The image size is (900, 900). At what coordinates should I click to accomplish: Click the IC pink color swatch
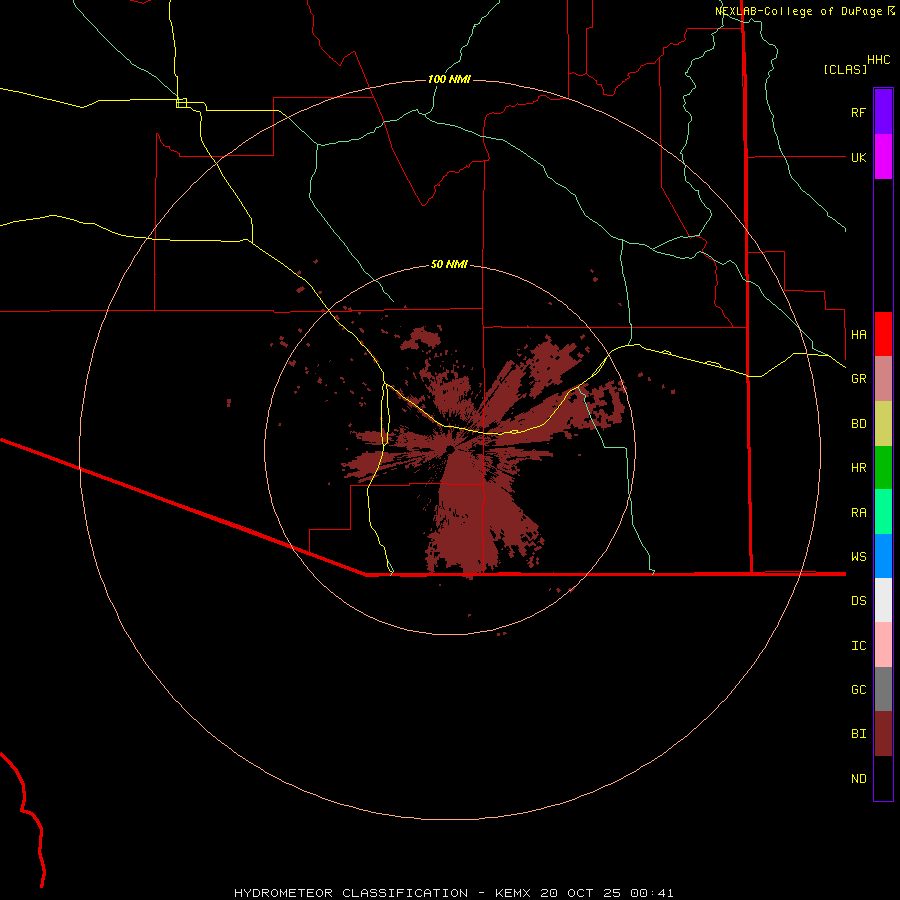click(x=883, y=645)
